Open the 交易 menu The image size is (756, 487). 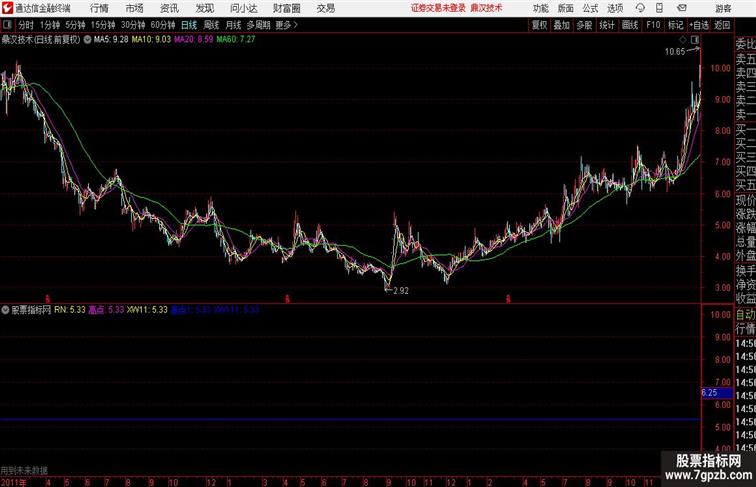point(326,8)
